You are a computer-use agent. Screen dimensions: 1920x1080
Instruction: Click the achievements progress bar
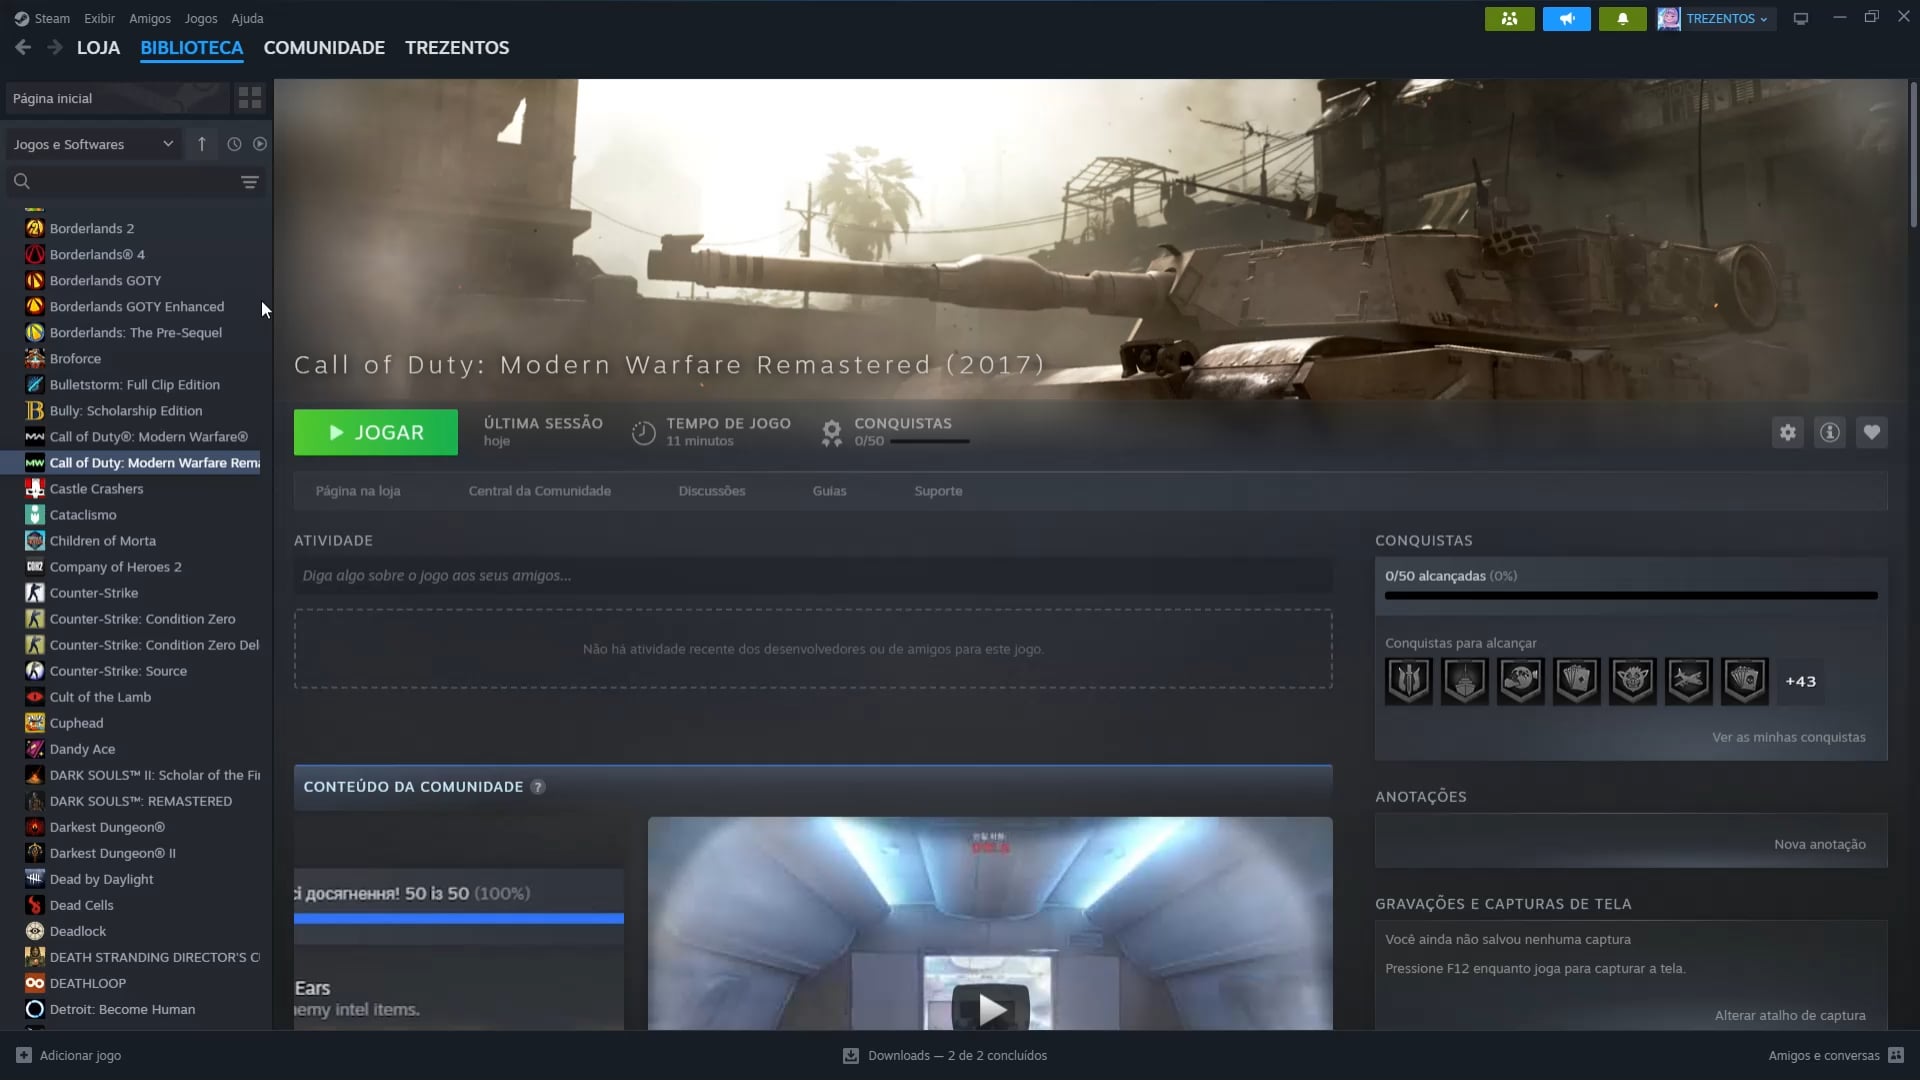click(1630, 596)
